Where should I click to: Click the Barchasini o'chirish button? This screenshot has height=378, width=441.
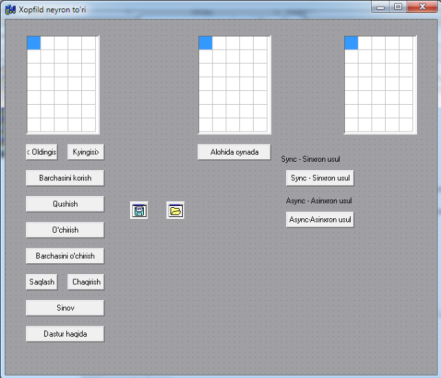(x=65, y=256)
